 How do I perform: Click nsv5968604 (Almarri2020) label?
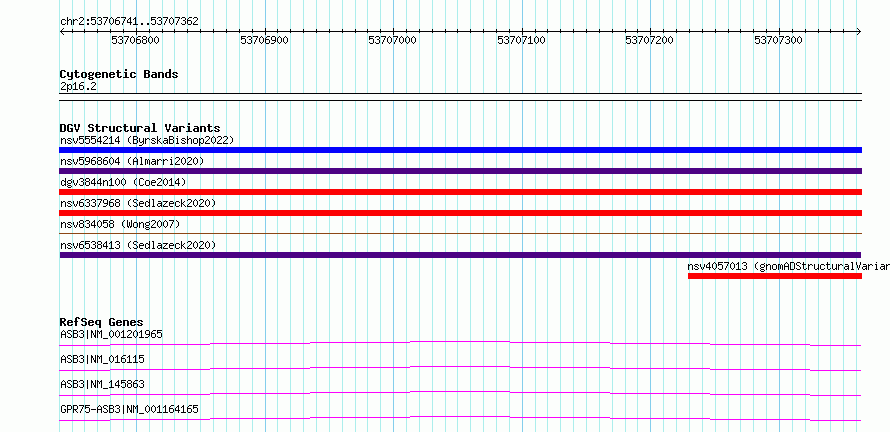coord(132,161)
